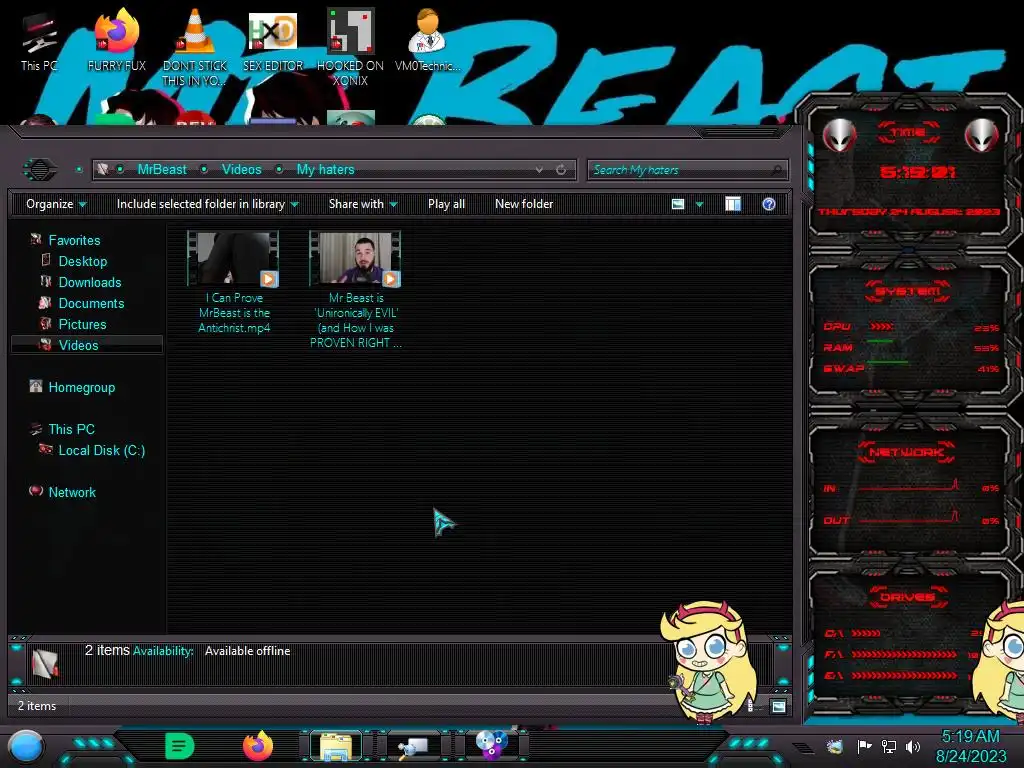Open the DONT STICK THIS VLC shortcut
The image size is (1024, 768).
(x=195, y=47)
